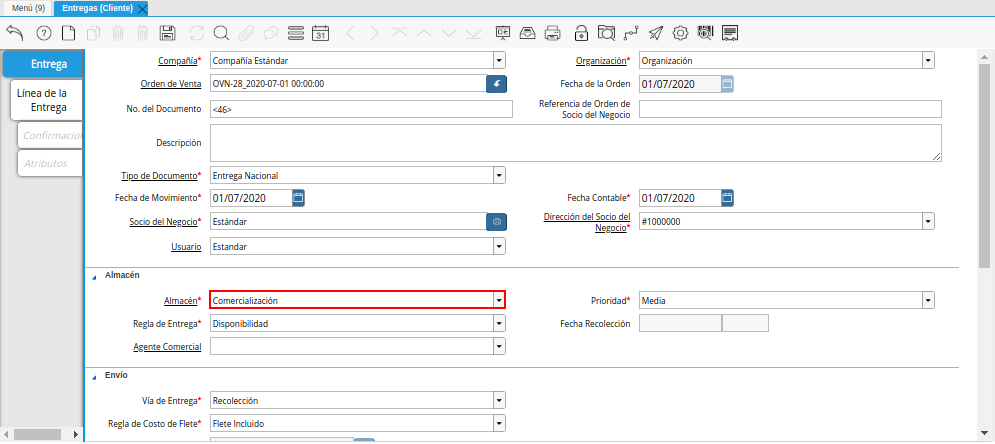Screen dimensions: 995x444
Task: Click the Archive tray icon
Action: pos(527,33)
